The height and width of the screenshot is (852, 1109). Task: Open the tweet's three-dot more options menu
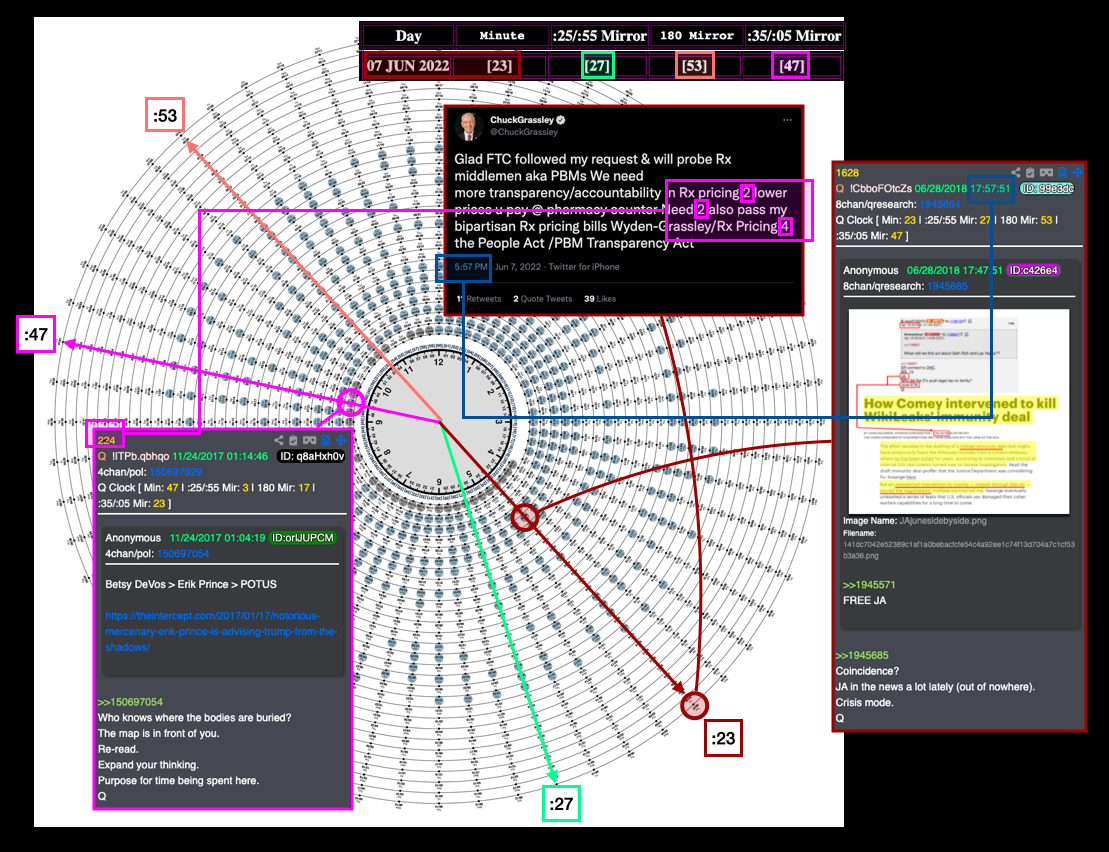click(787, 120)
